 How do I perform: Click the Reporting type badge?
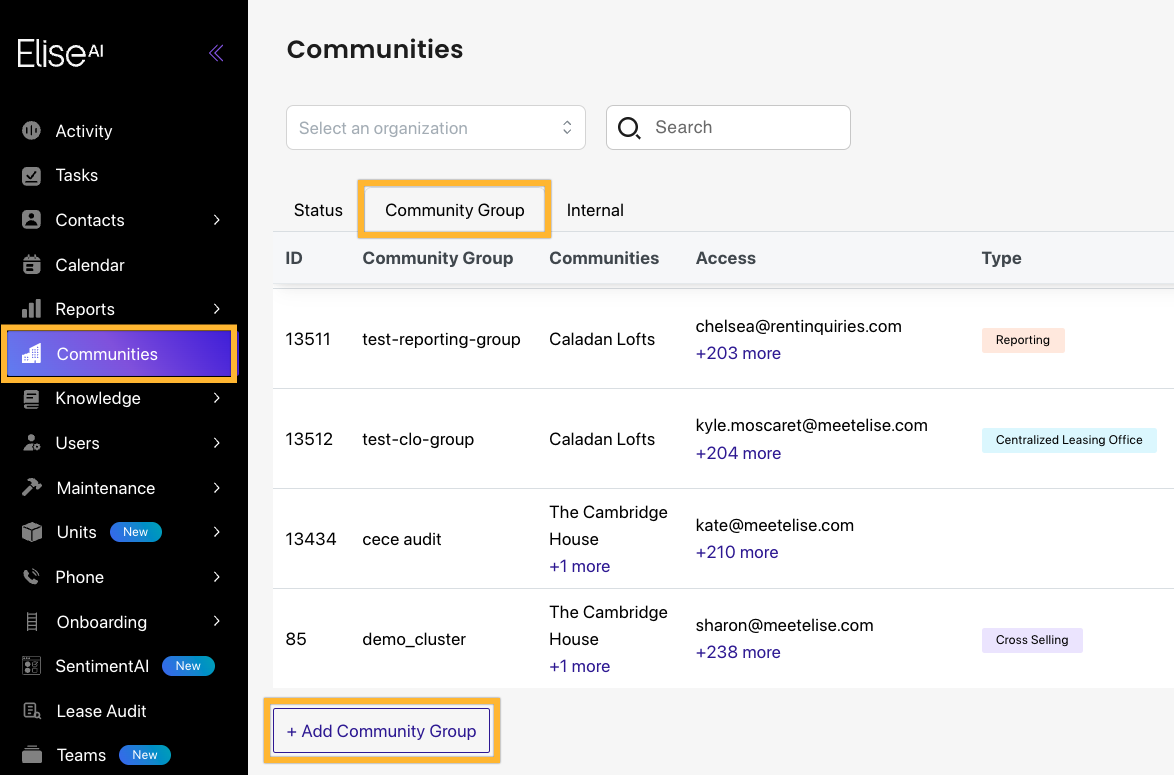[1023, 340]
